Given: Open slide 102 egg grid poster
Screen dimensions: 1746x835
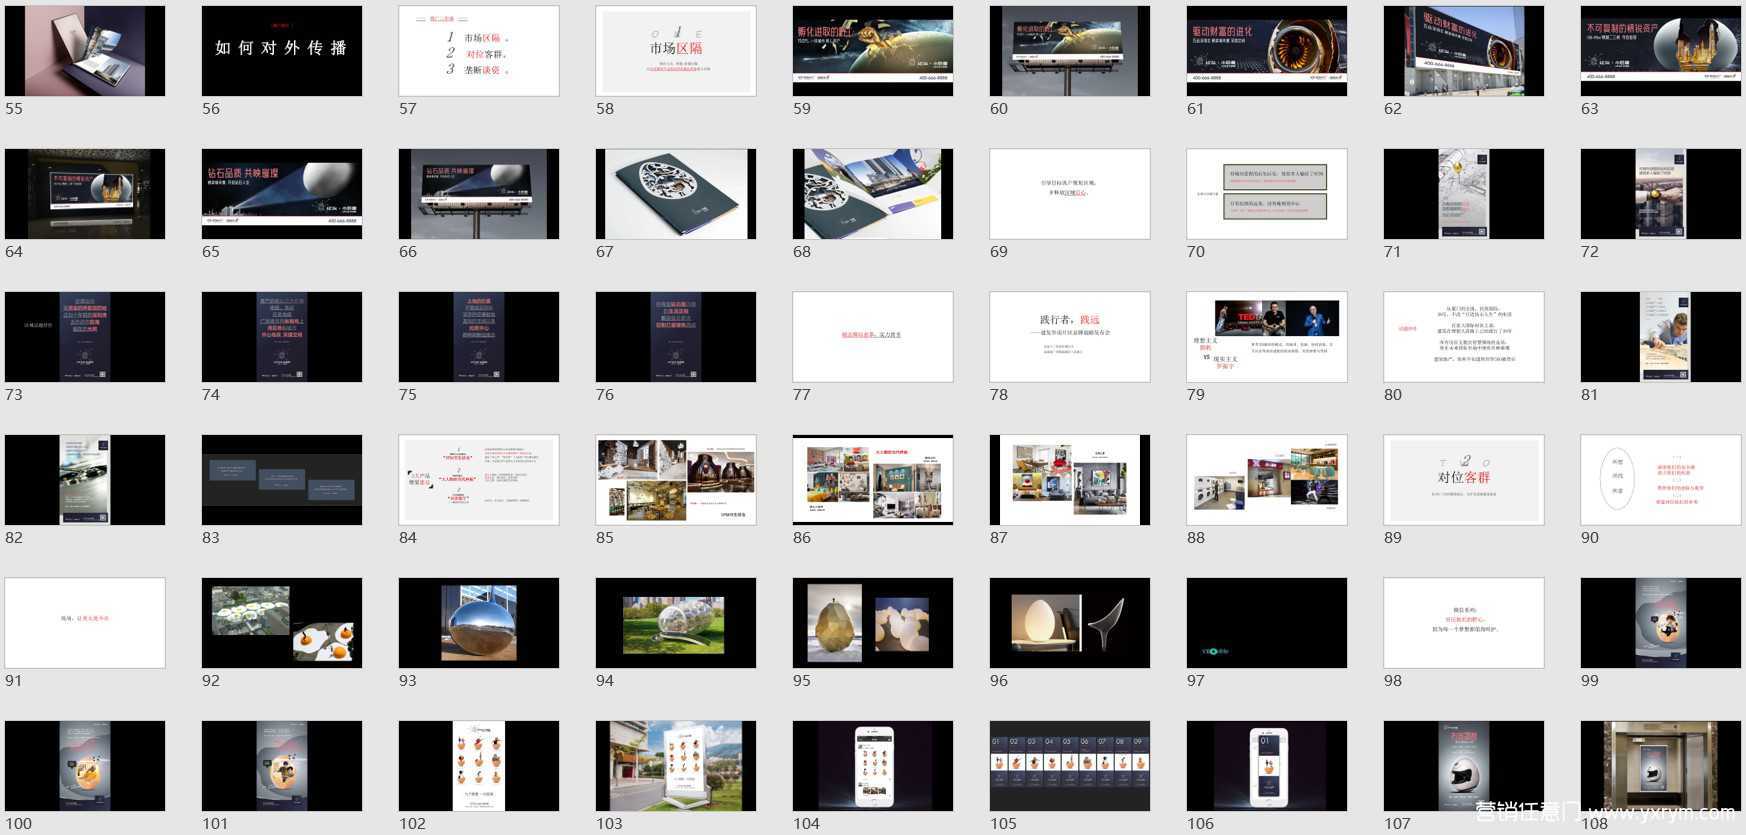Looking at the screenshot, I should (479, 766).
